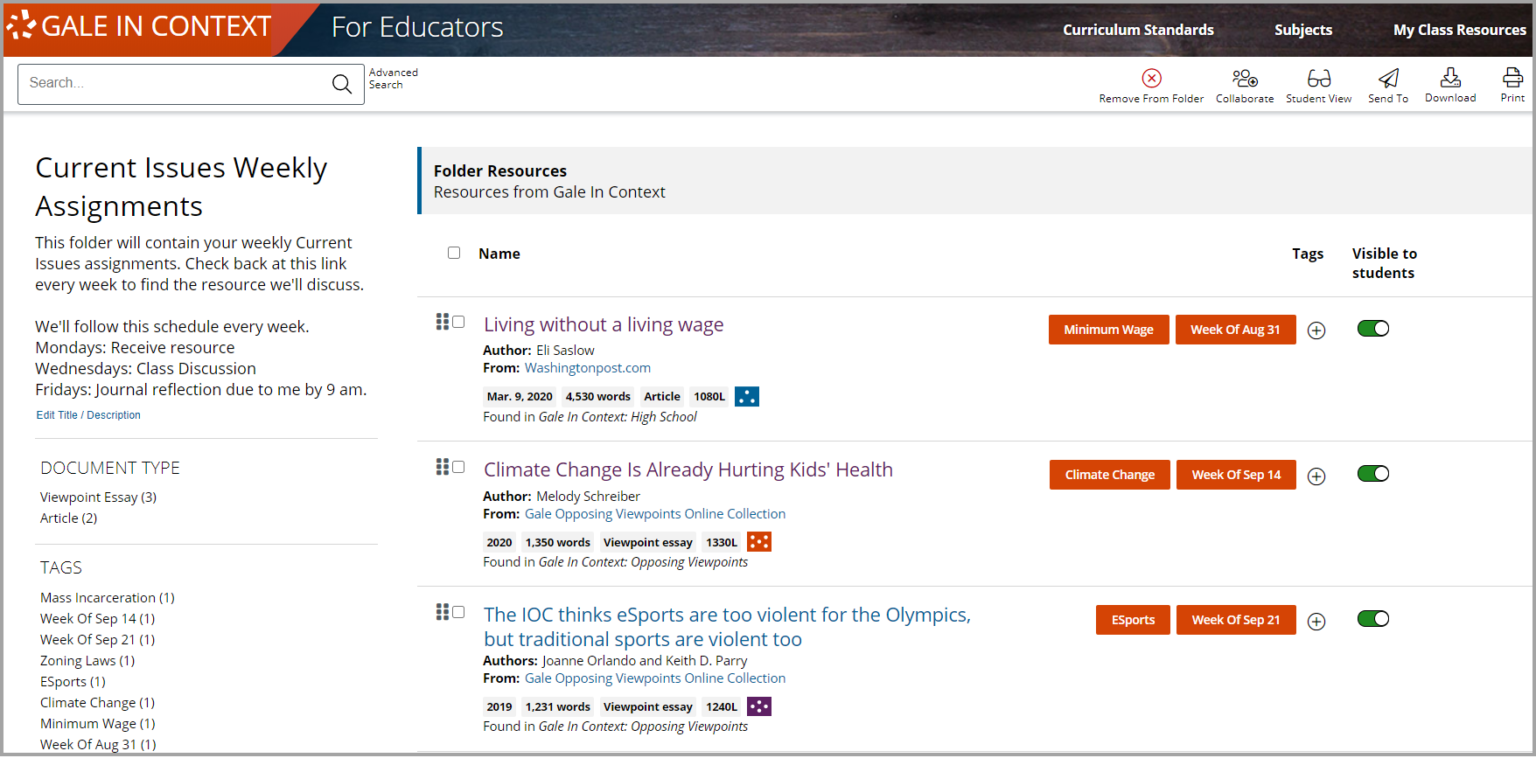The width and height of the screenshot is (1536, 758).
Task: Click the Edit Title / Description link
Action: 88,415
